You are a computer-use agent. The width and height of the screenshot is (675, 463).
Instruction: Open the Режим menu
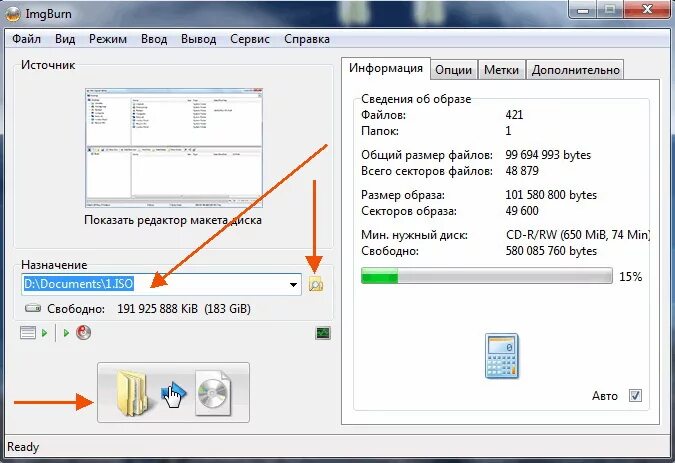pyautogui.click(x=108, y=39)
